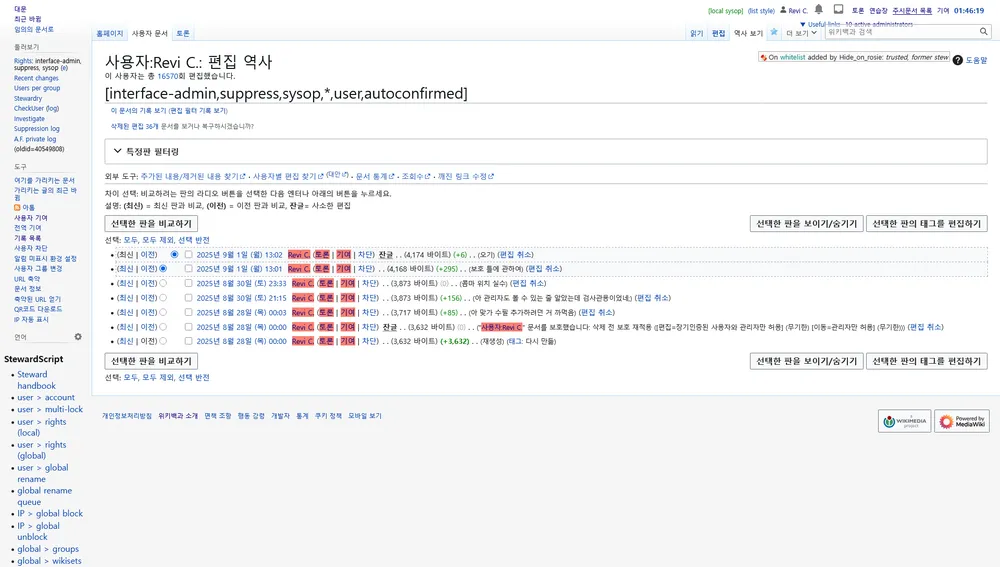
Task: Open Recent changes in sidebar
Action: click(36, 78)
